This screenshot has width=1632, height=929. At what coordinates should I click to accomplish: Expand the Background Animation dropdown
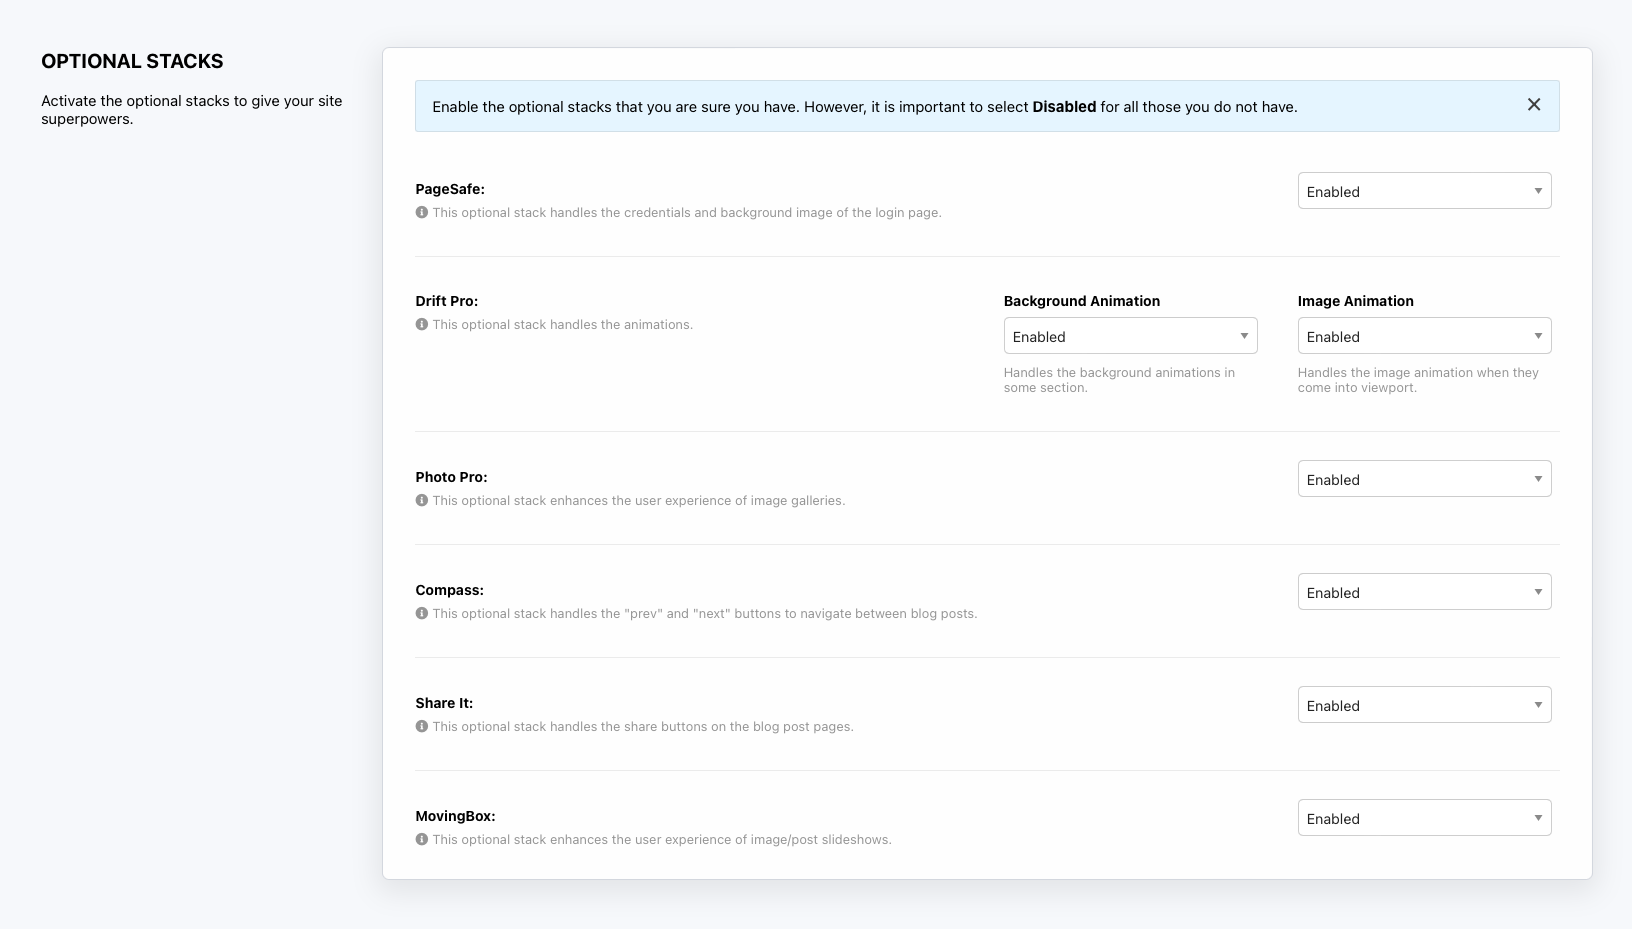point(1130,336)
